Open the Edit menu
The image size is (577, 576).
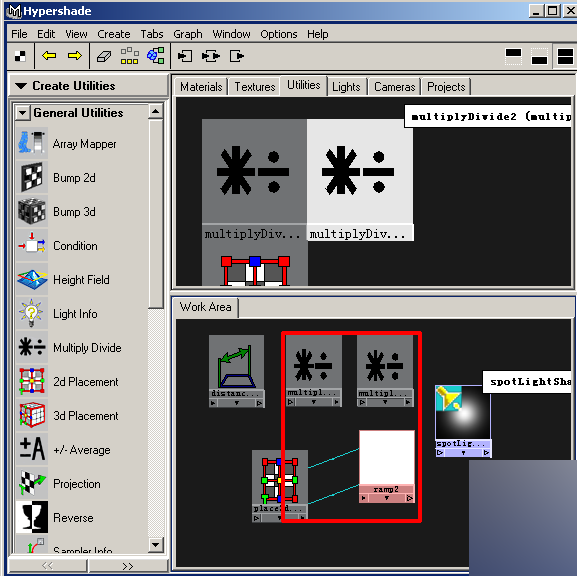(x=46, y=34)
